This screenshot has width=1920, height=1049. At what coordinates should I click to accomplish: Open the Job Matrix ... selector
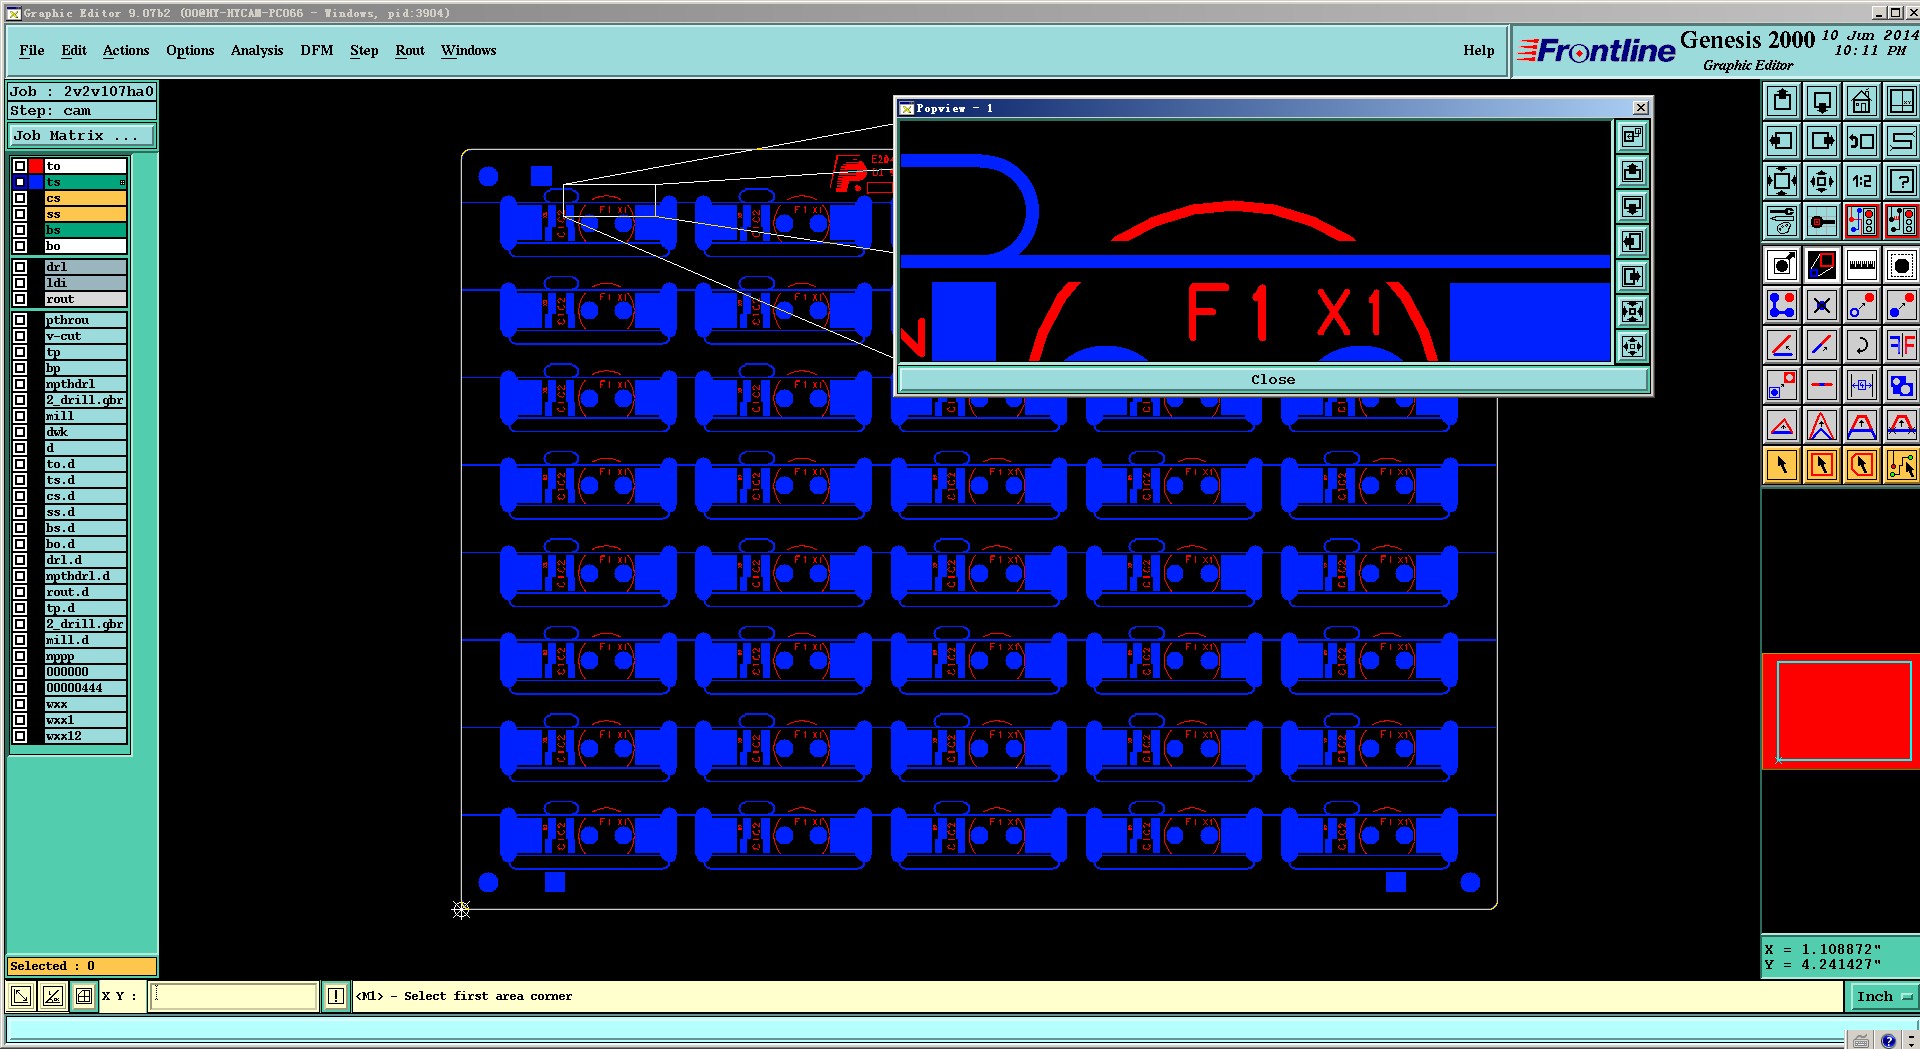82,136
